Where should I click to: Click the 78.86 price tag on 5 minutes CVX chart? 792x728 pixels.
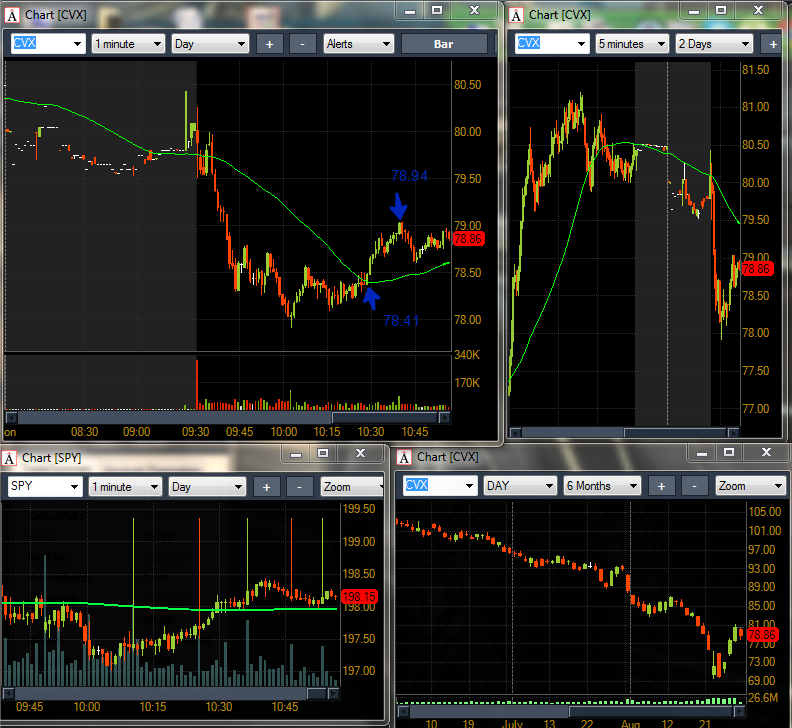click(x=756, y=269)
